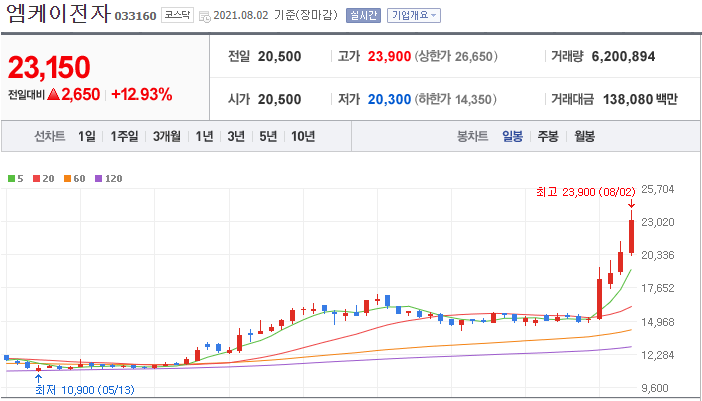Show the 5년 line chart
The width and height of the screenshot is (702, 401).
[x=268, y=137]
